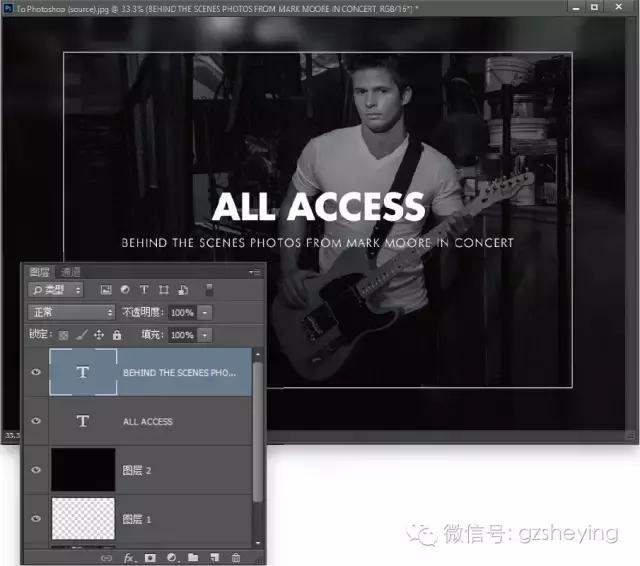Open the 不透明度 opacity slider arrow
The width and height of the screenshot is (640, 566).
[x=205, y=313]
